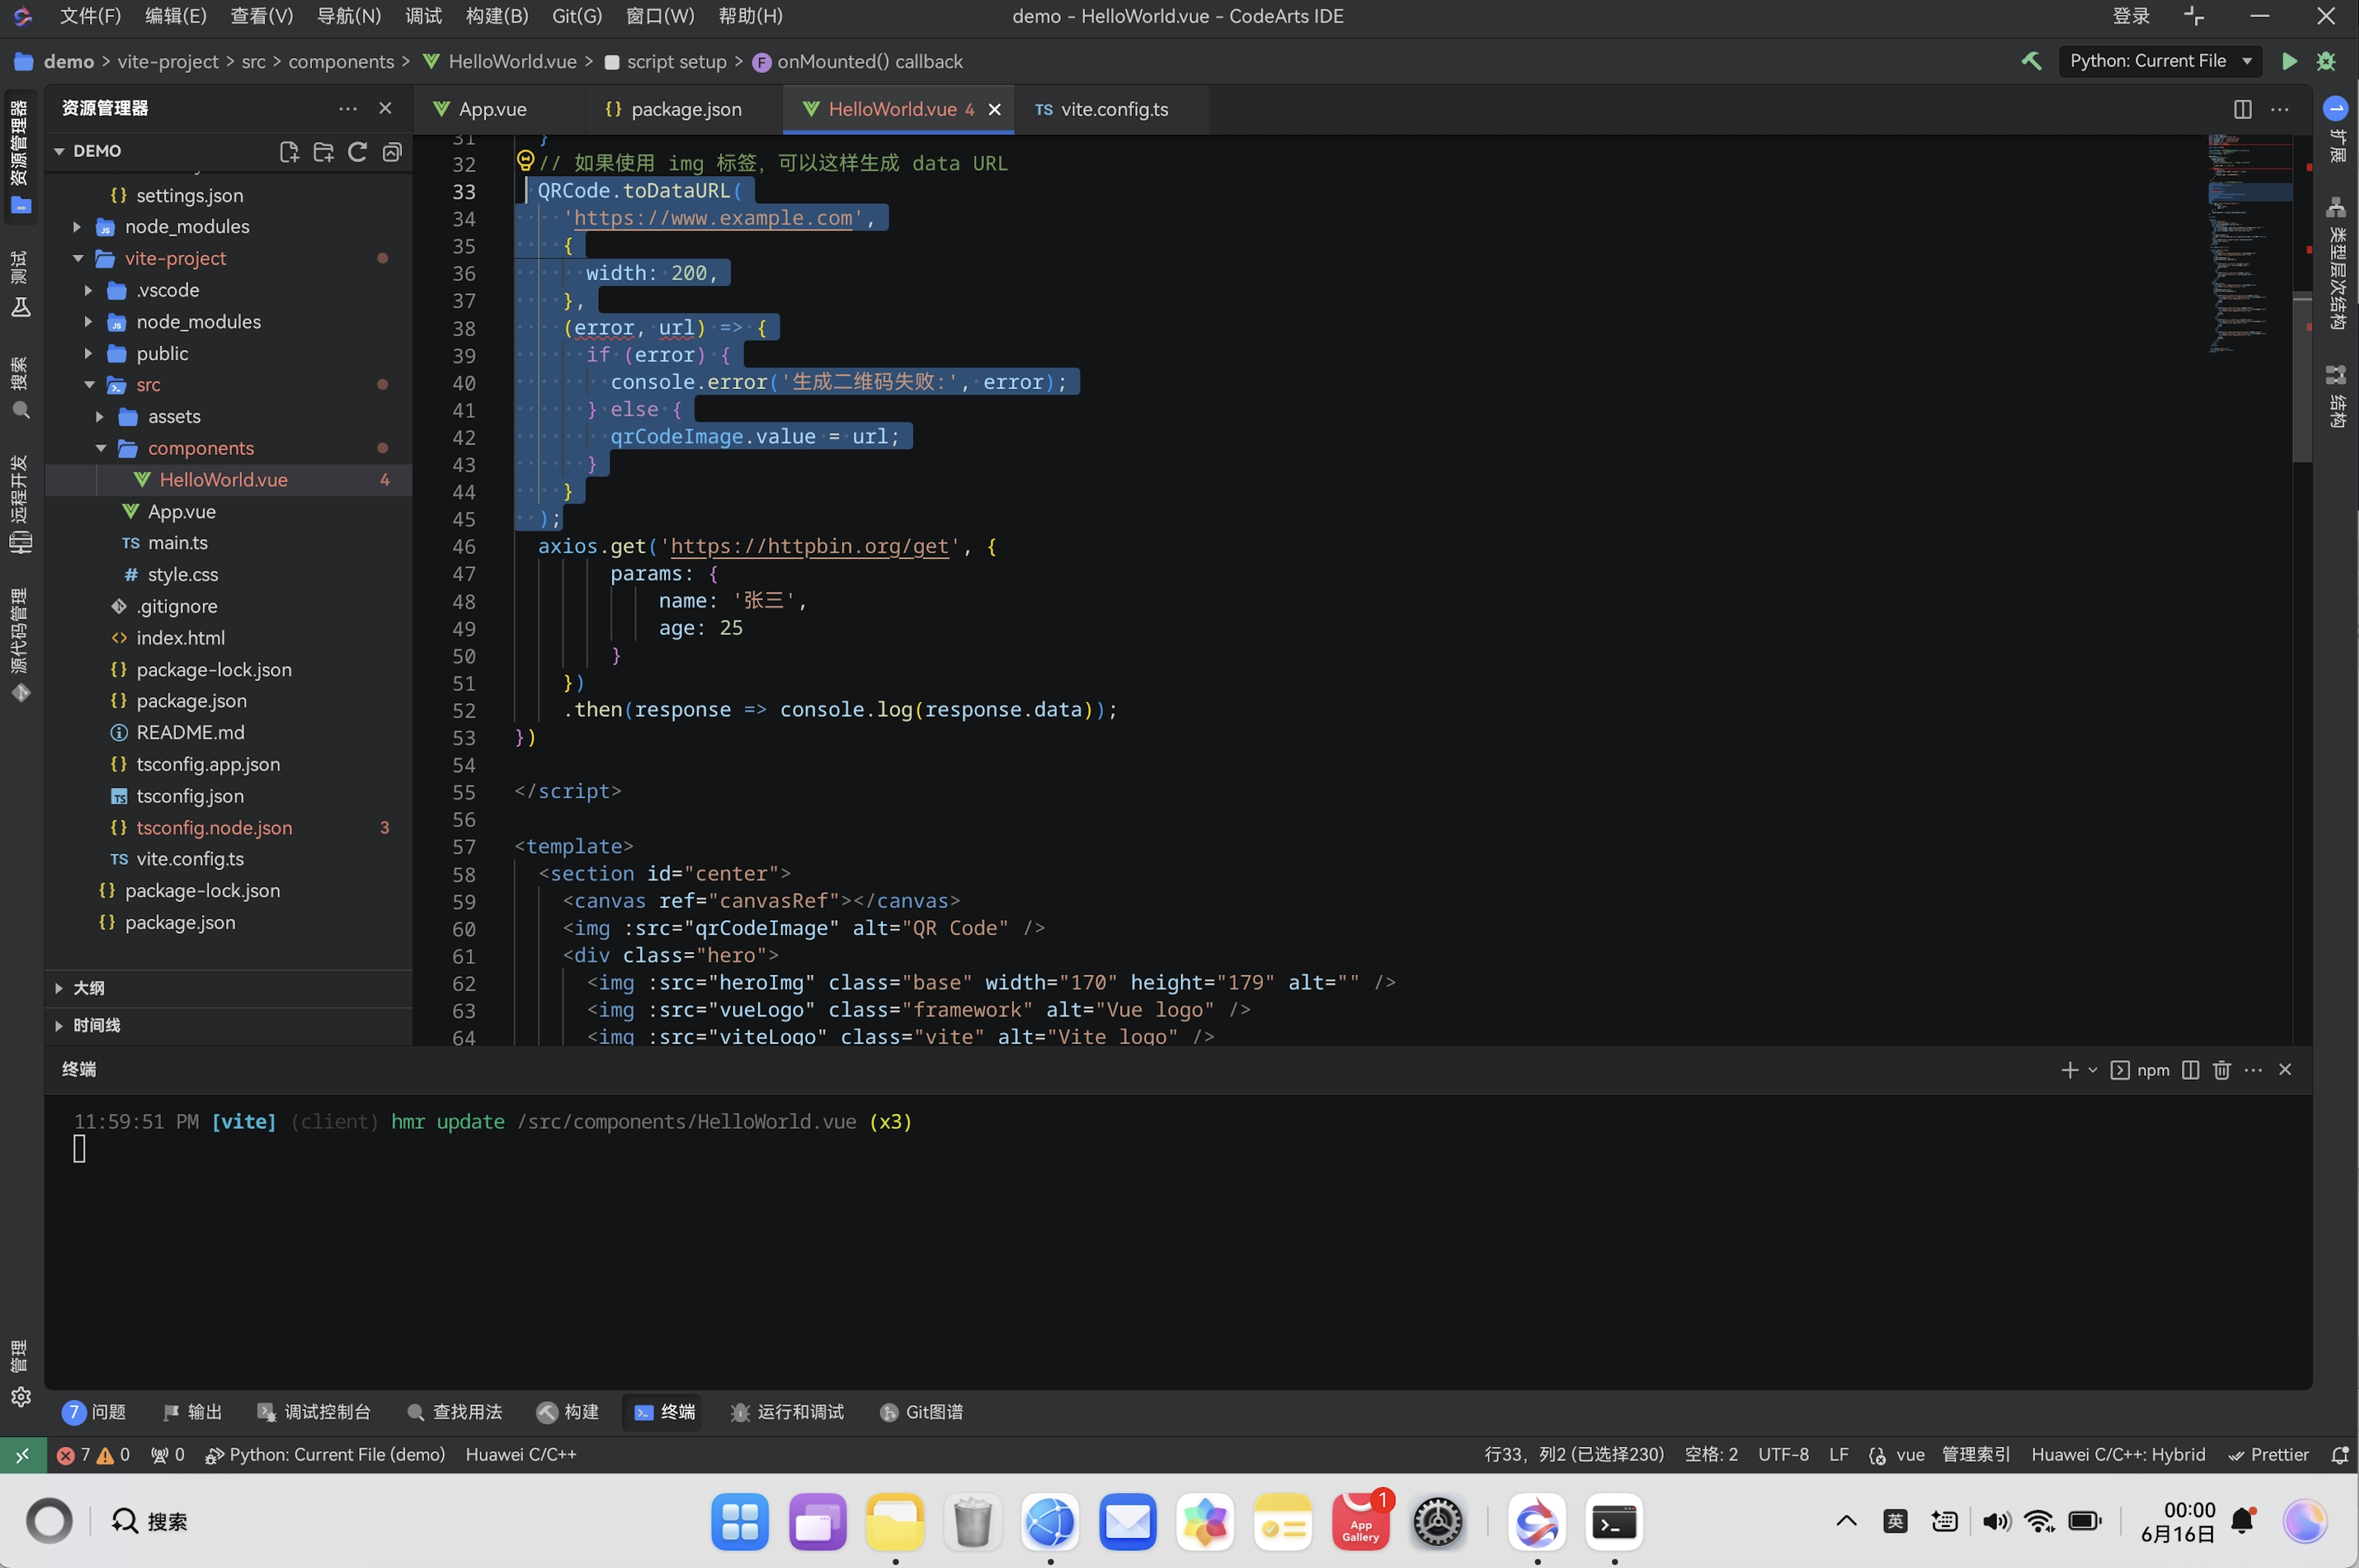The image size is (2359, 1568).
Task: Open tsconfig.node.json in file tree
Action: pos(214,828)
